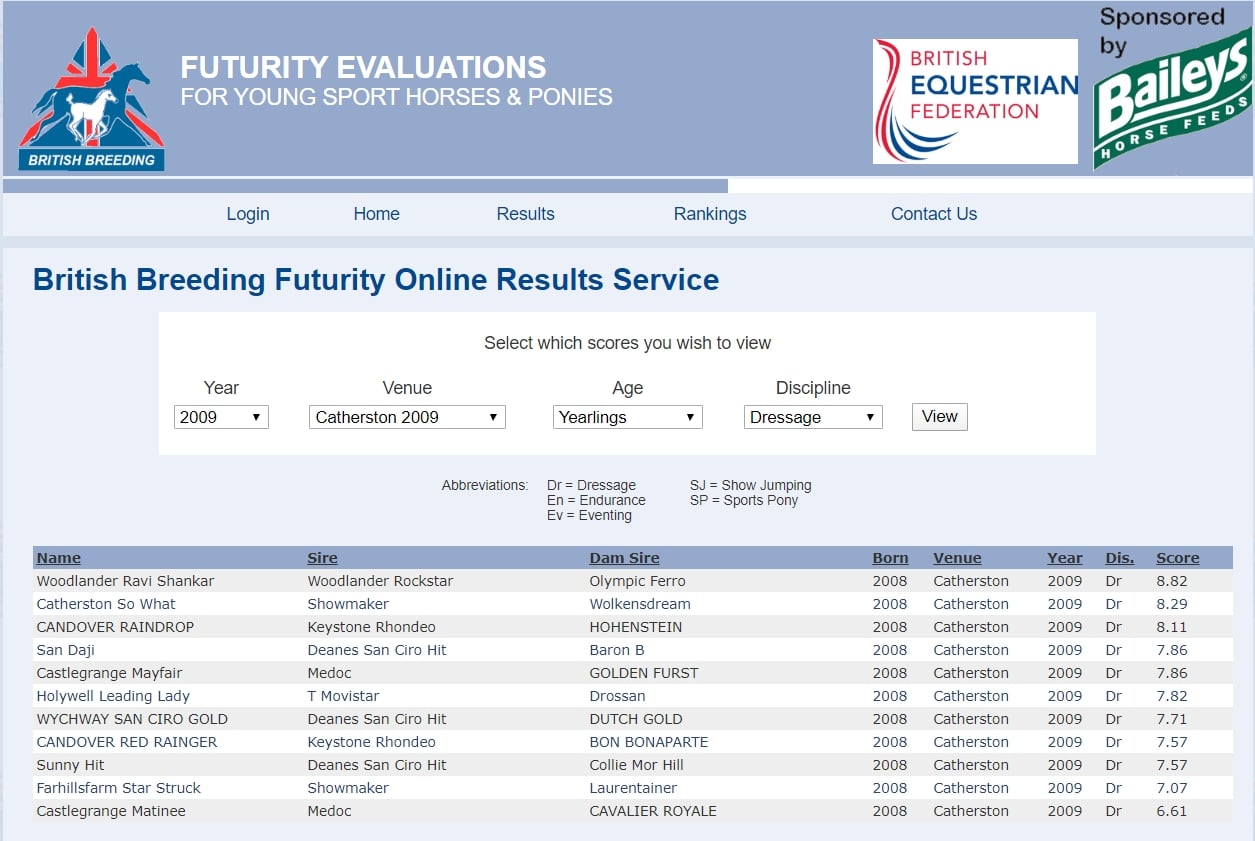Click Farhillsfarm Star Struck name
1255x841 pixels.
pos(119,788)
